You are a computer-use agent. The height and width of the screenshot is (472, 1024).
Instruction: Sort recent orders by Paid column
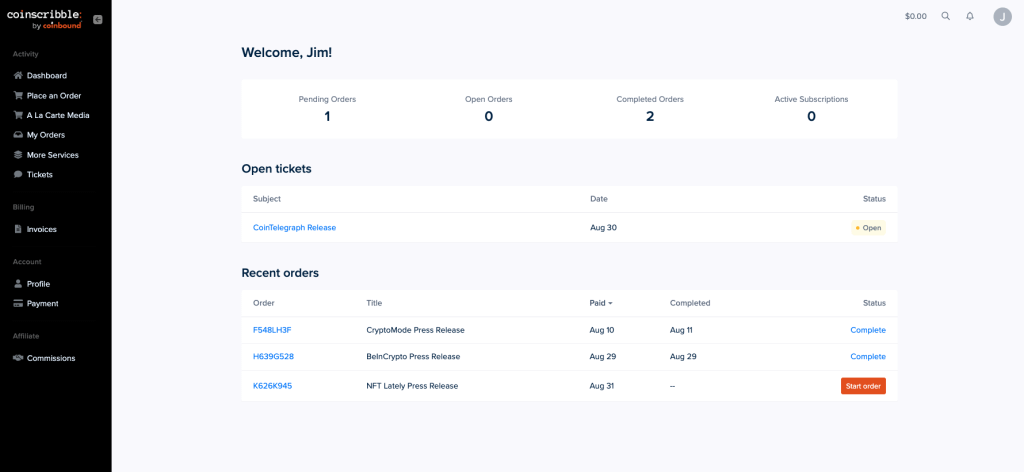600,303
